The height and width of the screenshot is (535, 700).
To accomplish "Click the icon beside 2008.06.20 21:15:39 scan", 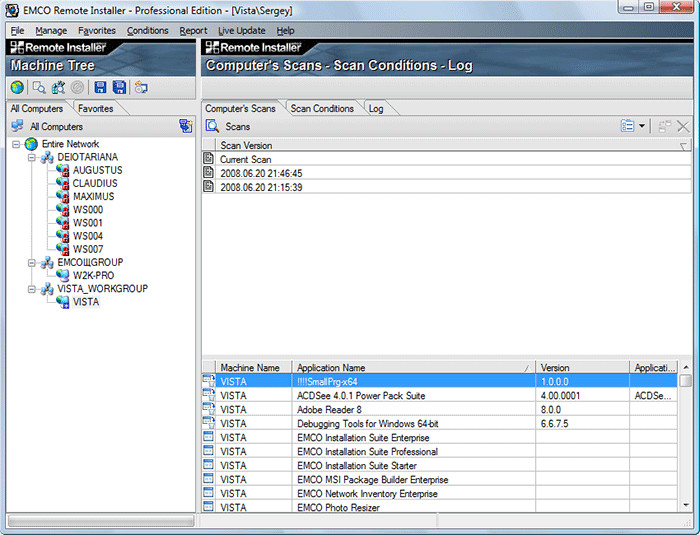I will pos(208,186).
